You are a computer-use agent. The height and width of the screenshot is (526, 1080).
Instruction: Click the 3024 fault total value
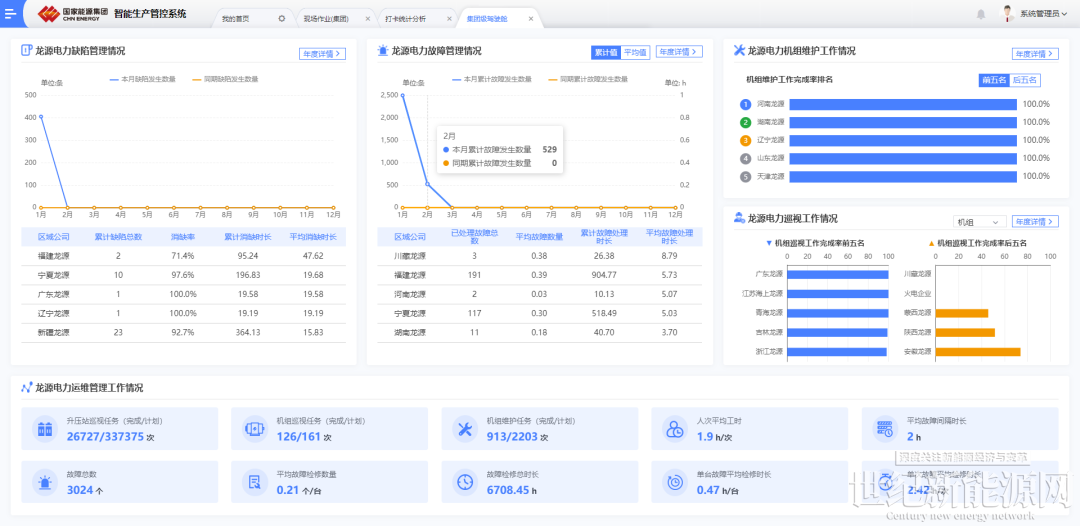80,490
